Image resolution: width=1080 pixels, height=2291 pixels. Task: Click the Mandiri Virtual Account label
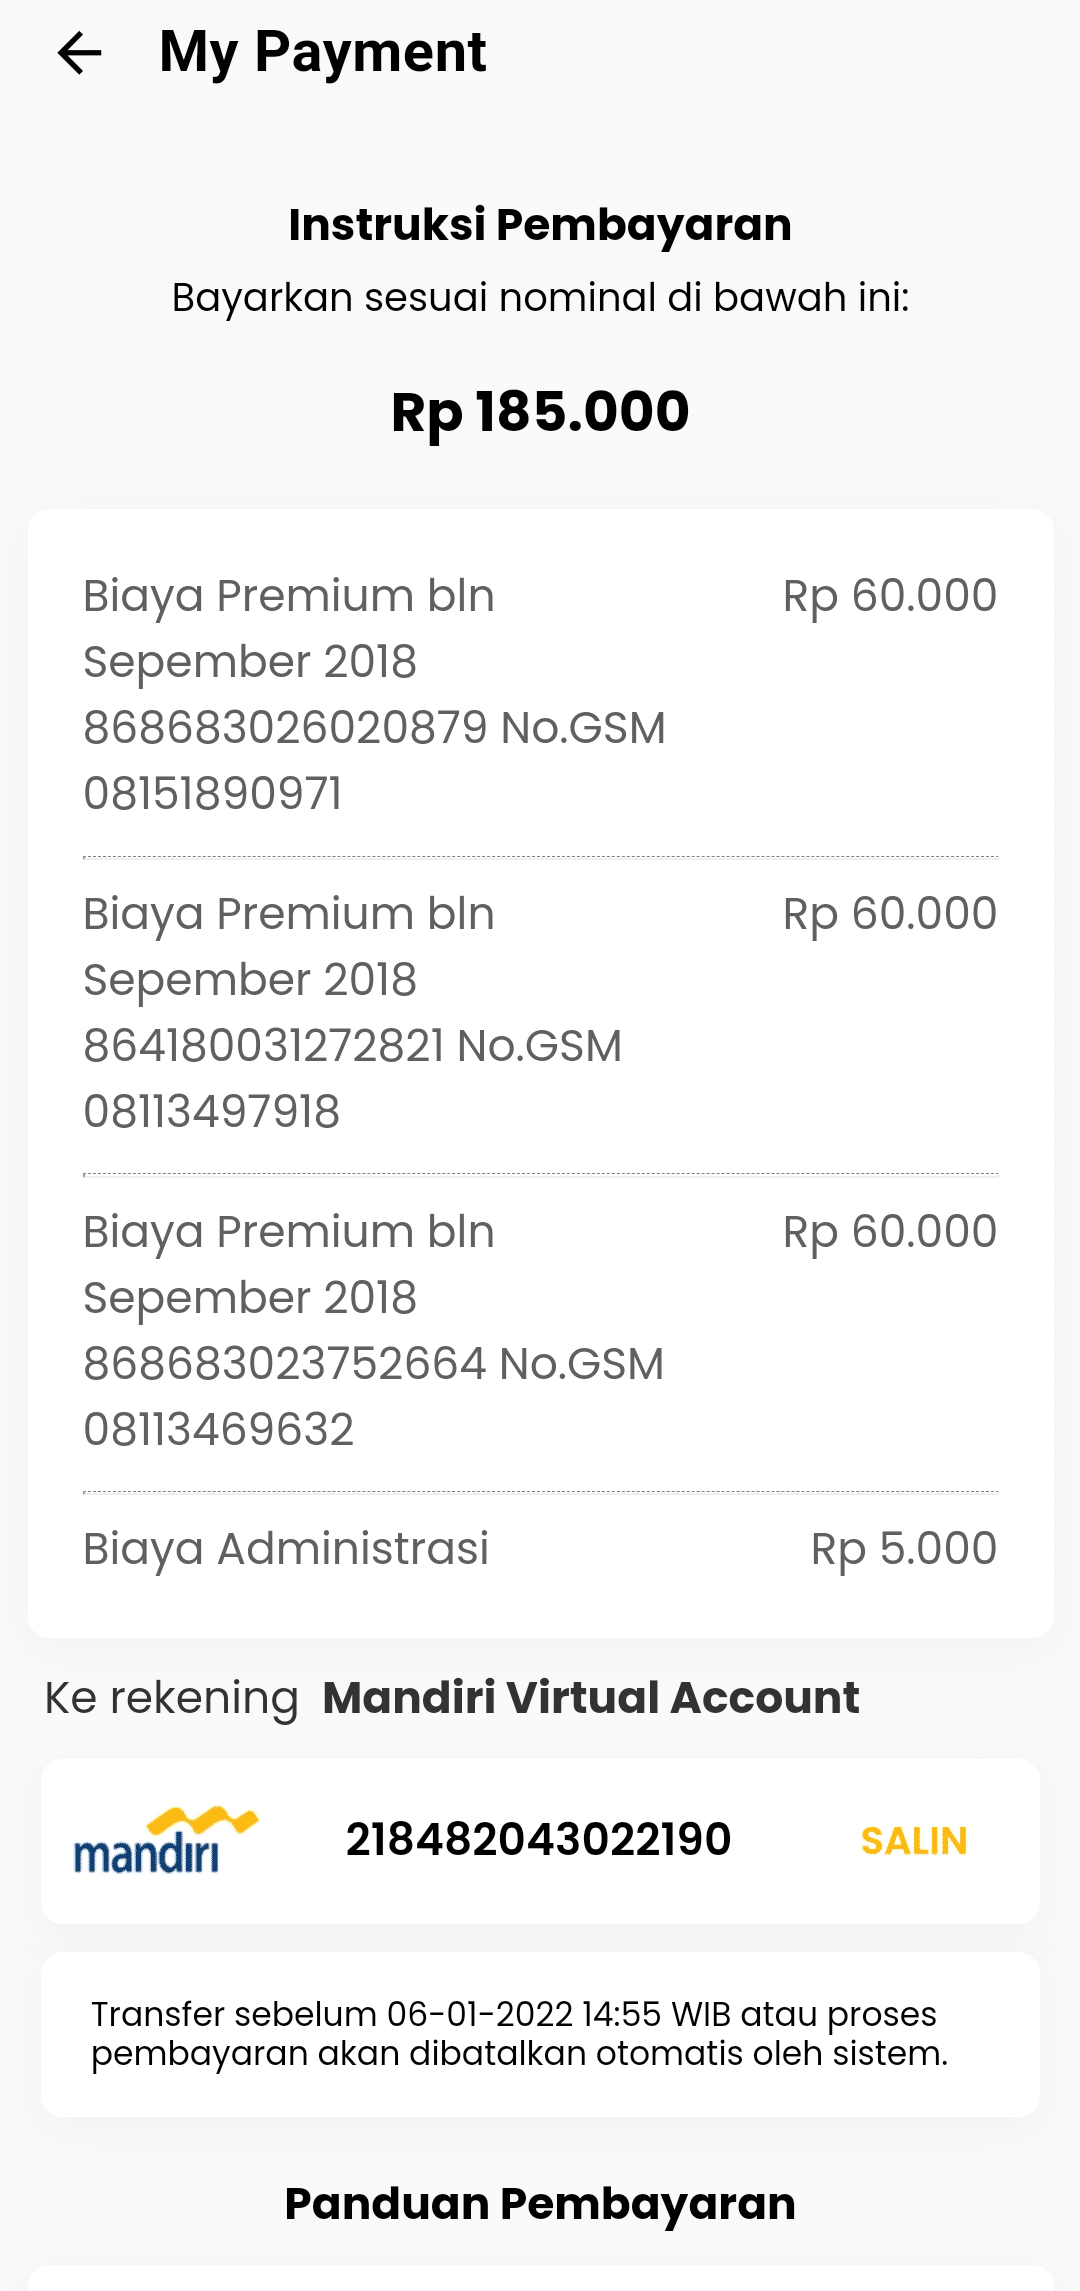[590, 1698]
